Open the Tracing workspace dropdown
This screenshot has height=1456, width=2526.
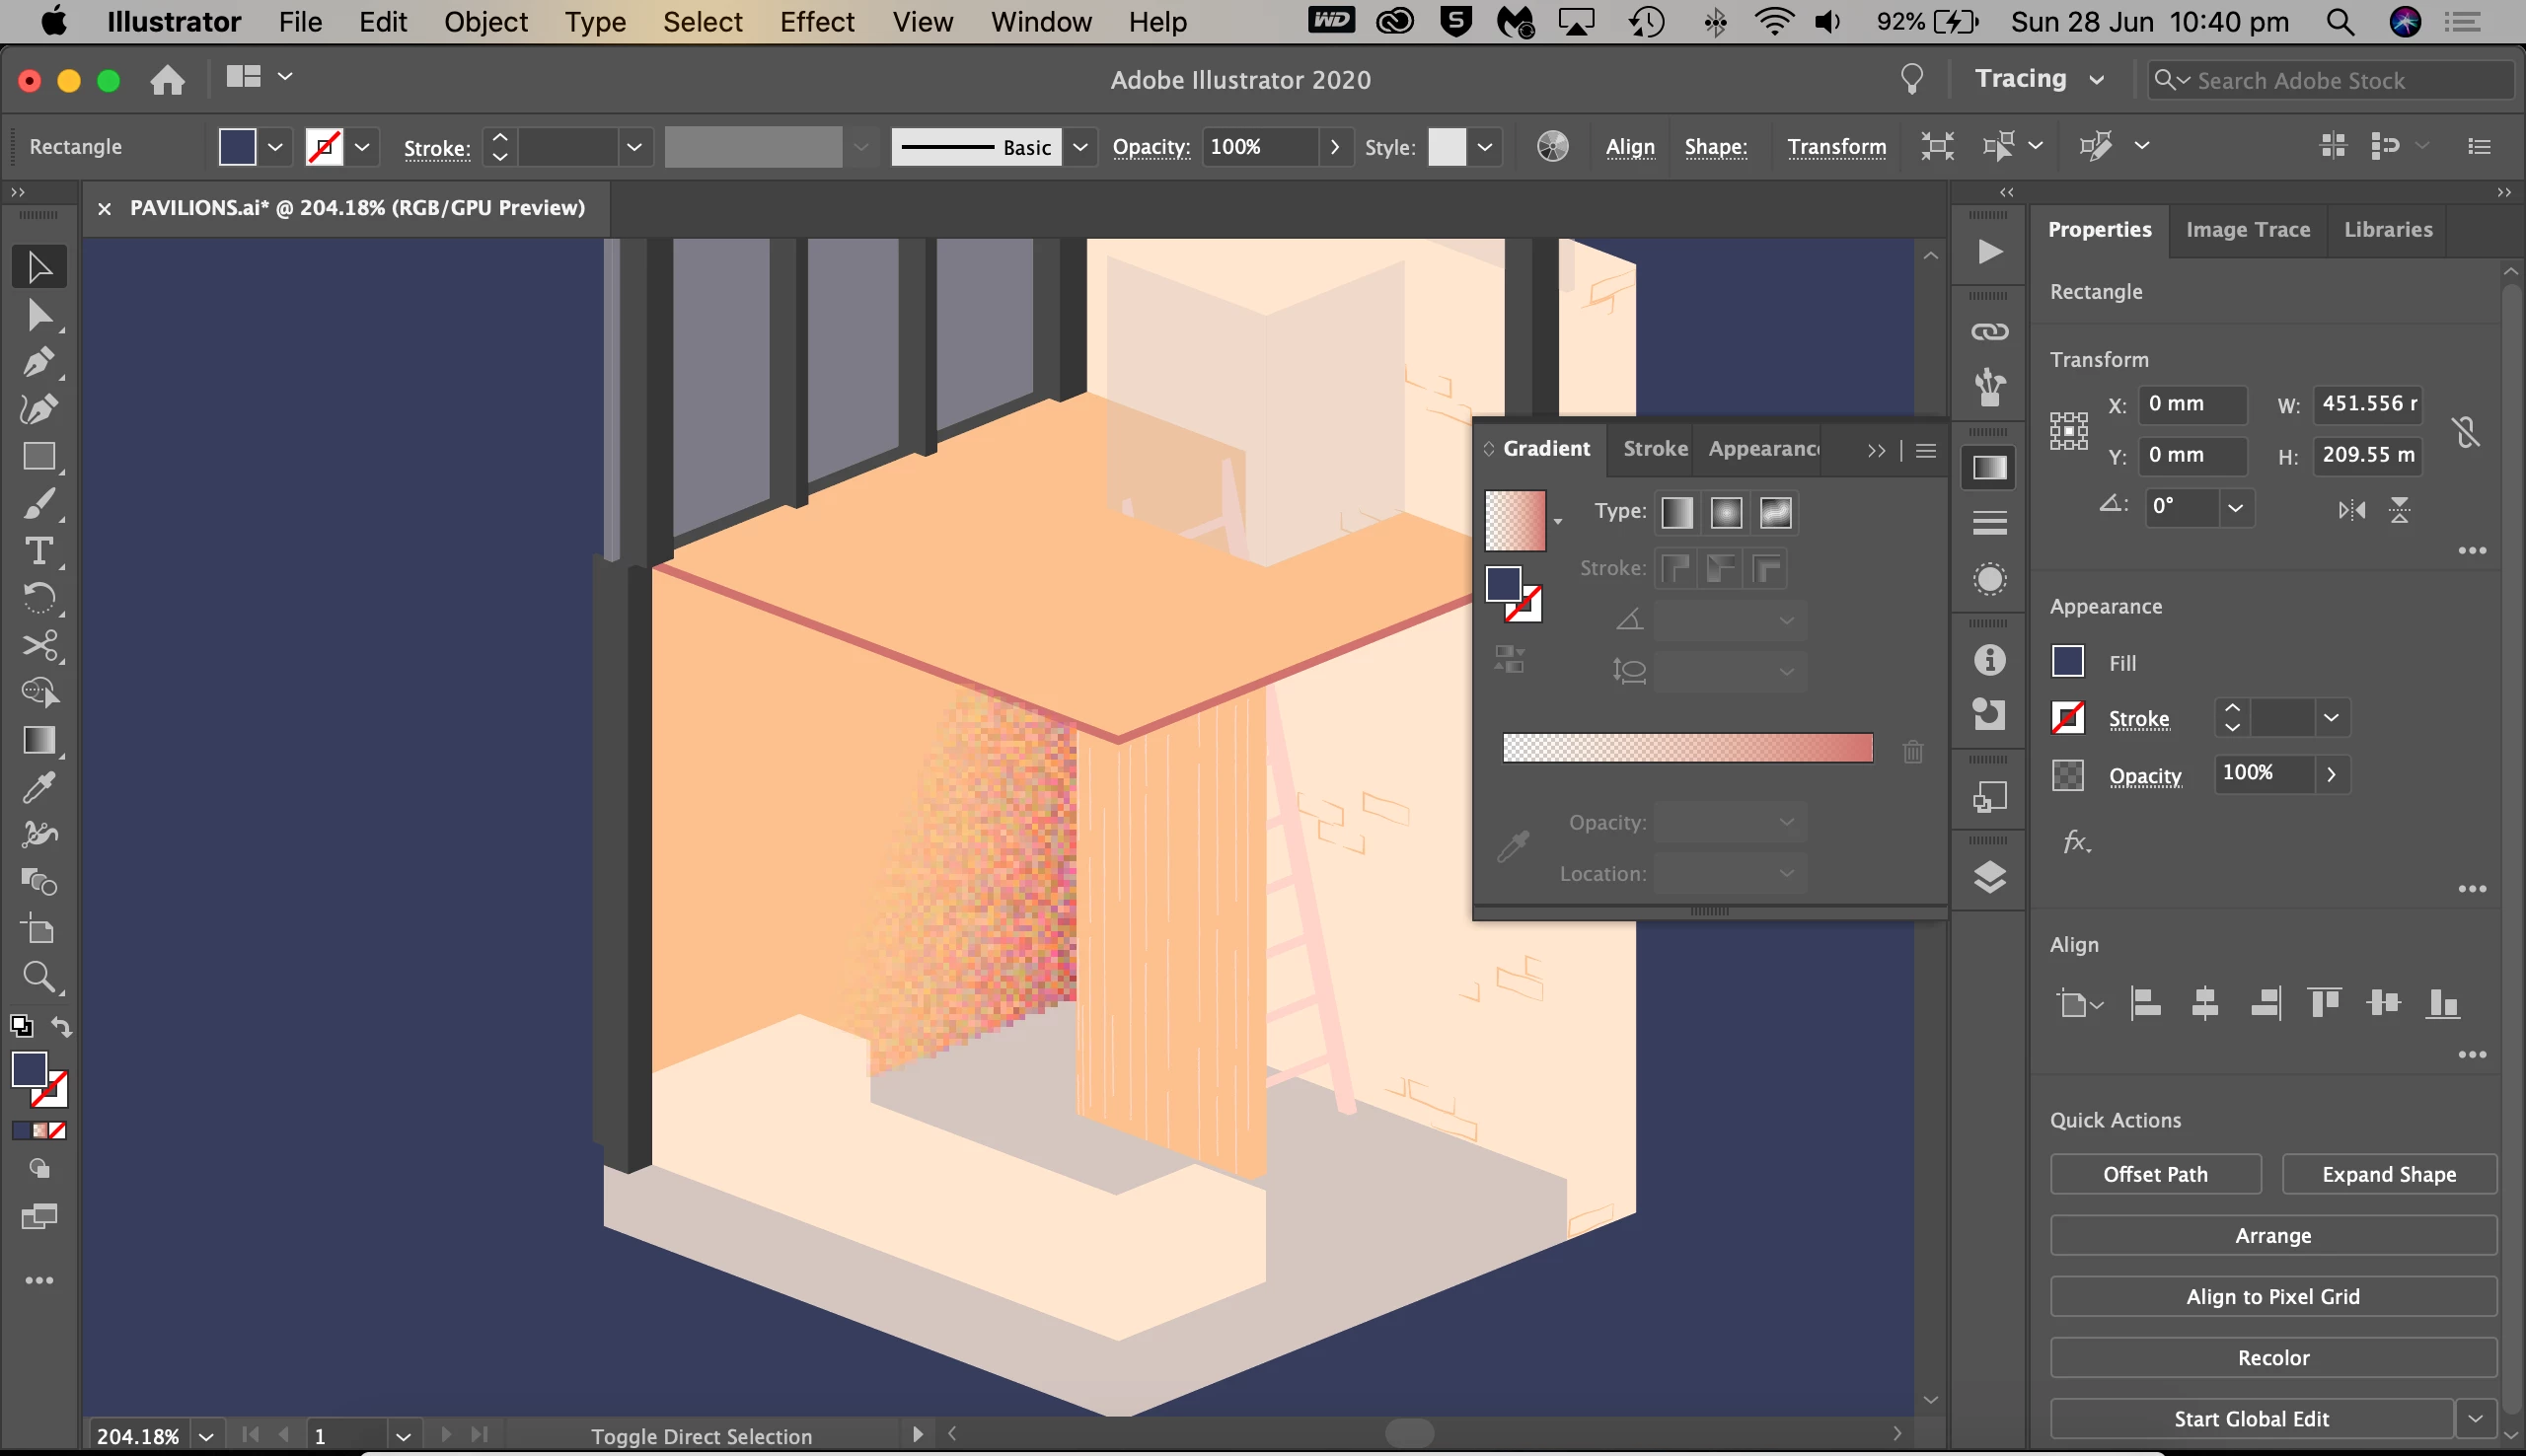(x=2039, y=79)
